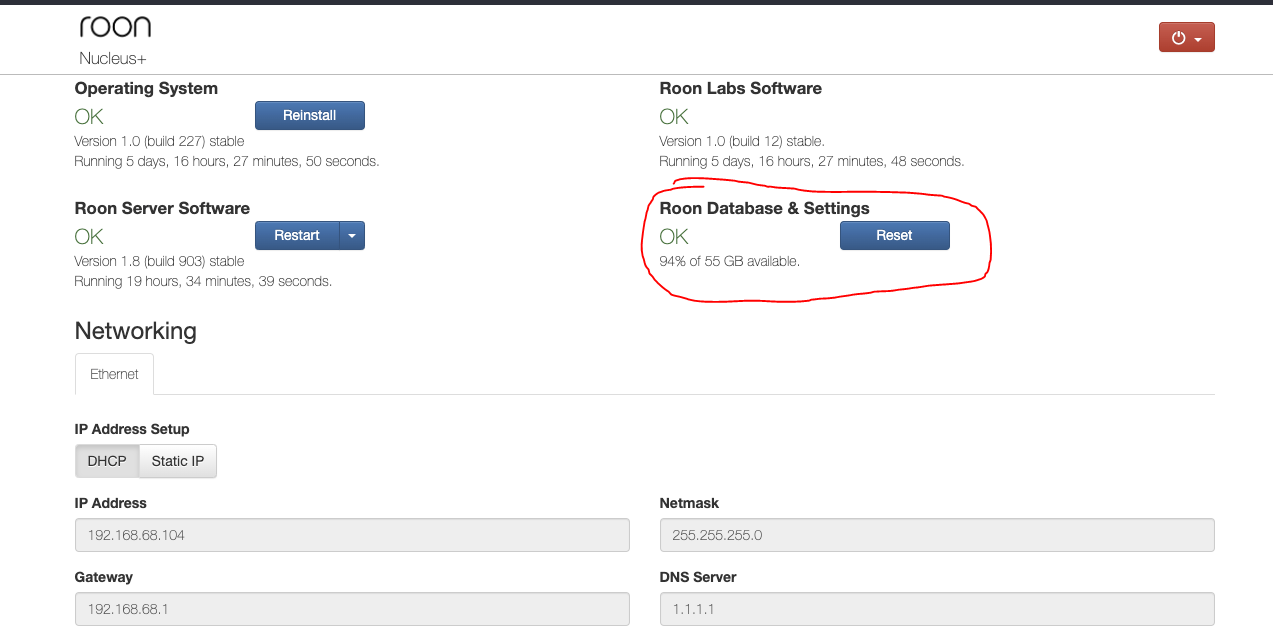Click the Roon Database OK status
Image resolution: width=1273 pixels, height=640 pixels.
pyautogui.click(x=673, y=236)
